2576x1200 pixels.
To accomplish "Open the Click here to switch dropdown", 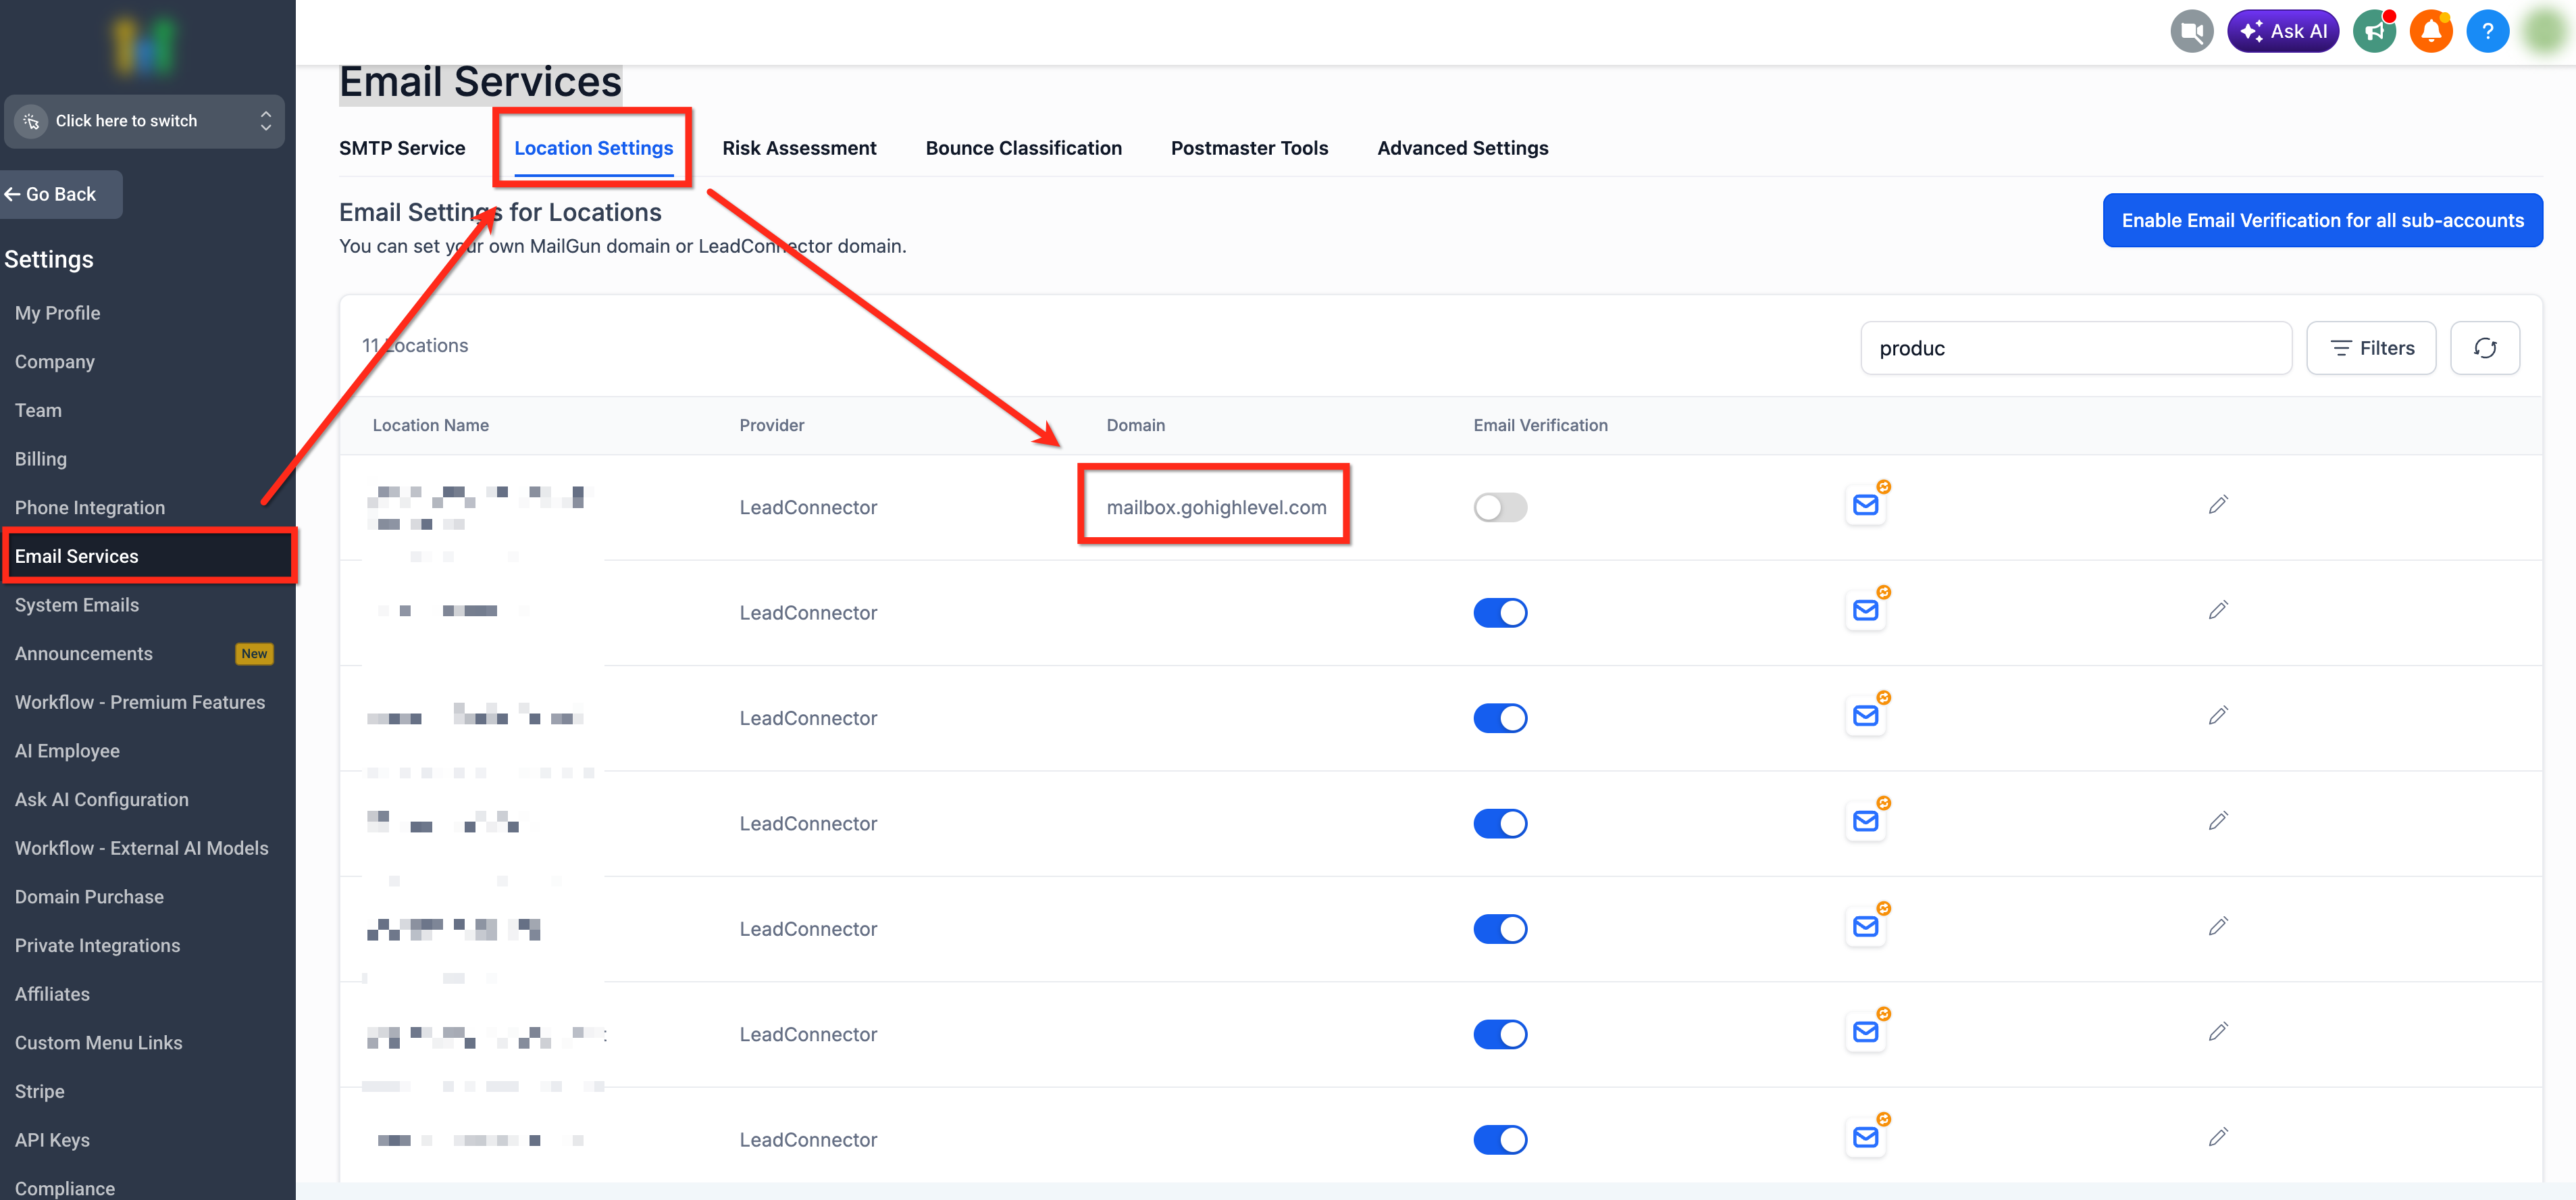I will 144,121.
